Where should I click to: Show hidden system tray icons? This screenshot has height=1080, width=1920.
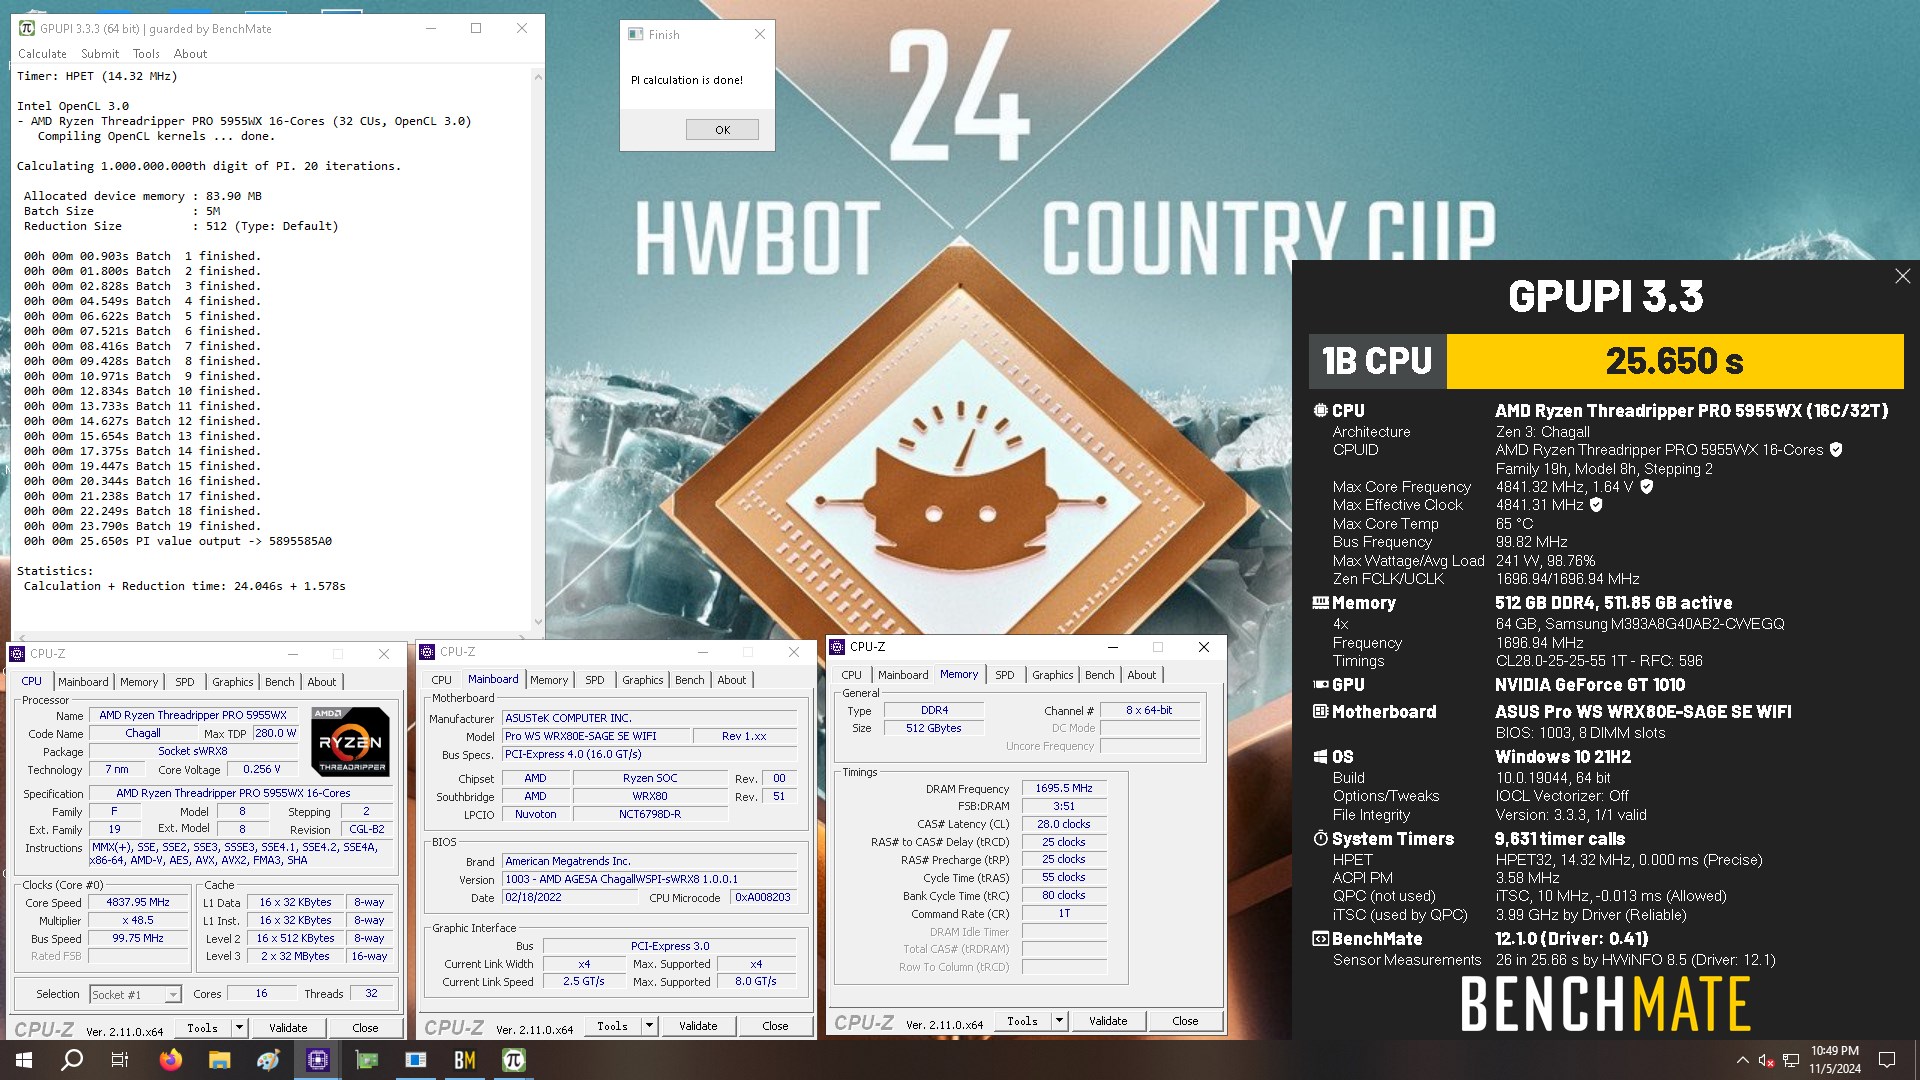1742,1060
